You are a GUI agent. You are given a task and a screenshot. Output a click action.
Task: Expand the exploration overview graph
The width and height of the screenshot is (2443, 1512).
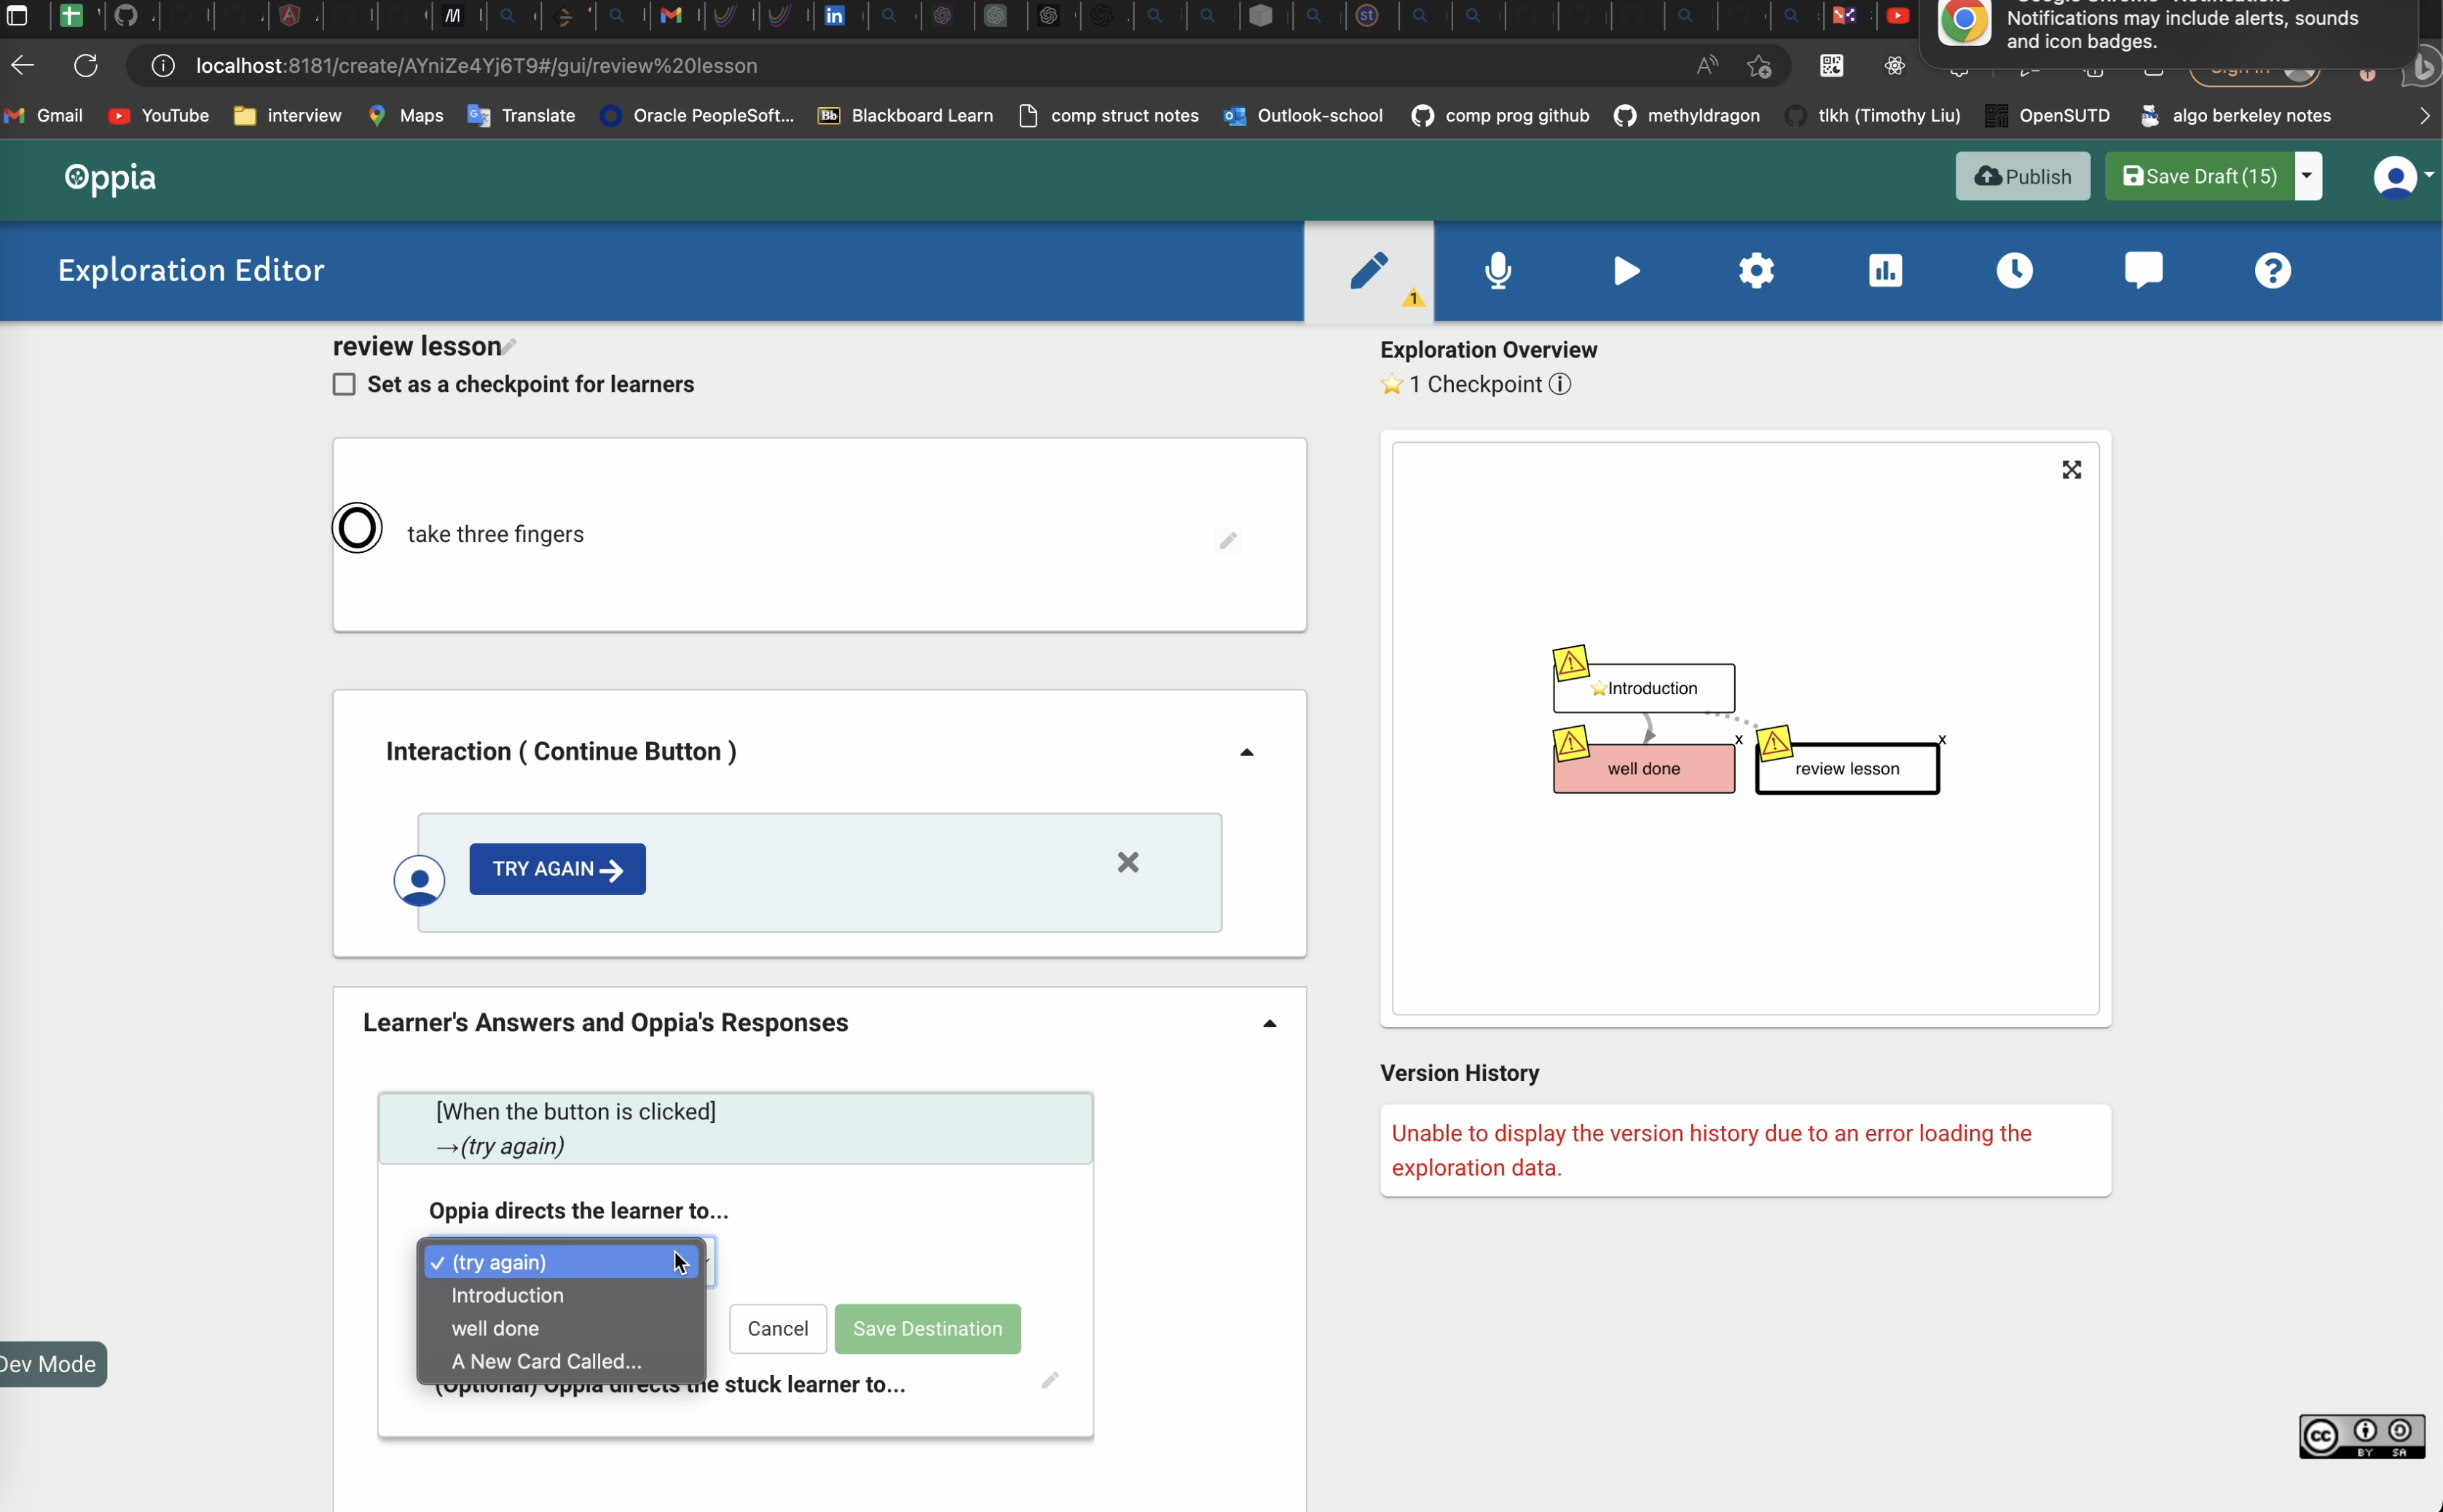(2071, 470)
